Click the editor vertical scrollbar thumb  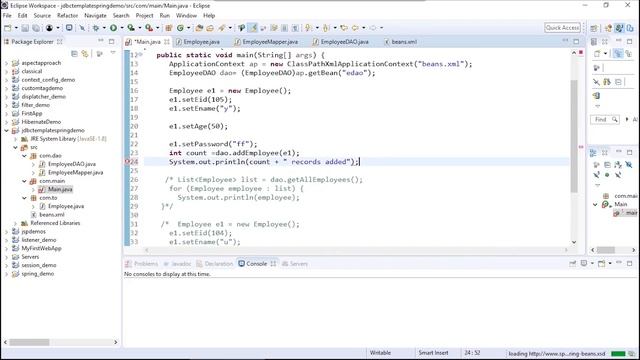click(574, 136)
